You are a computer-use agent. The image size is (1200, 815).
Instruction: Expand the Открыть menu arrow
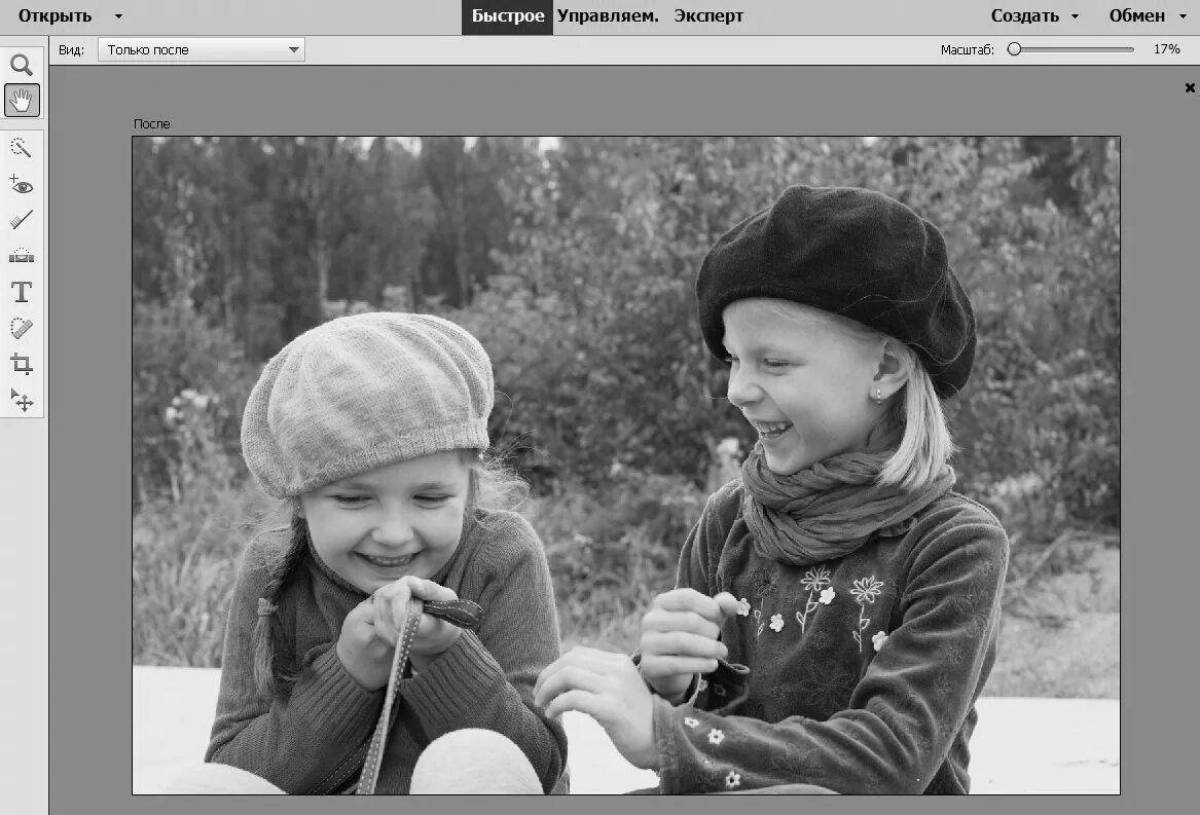117,16
